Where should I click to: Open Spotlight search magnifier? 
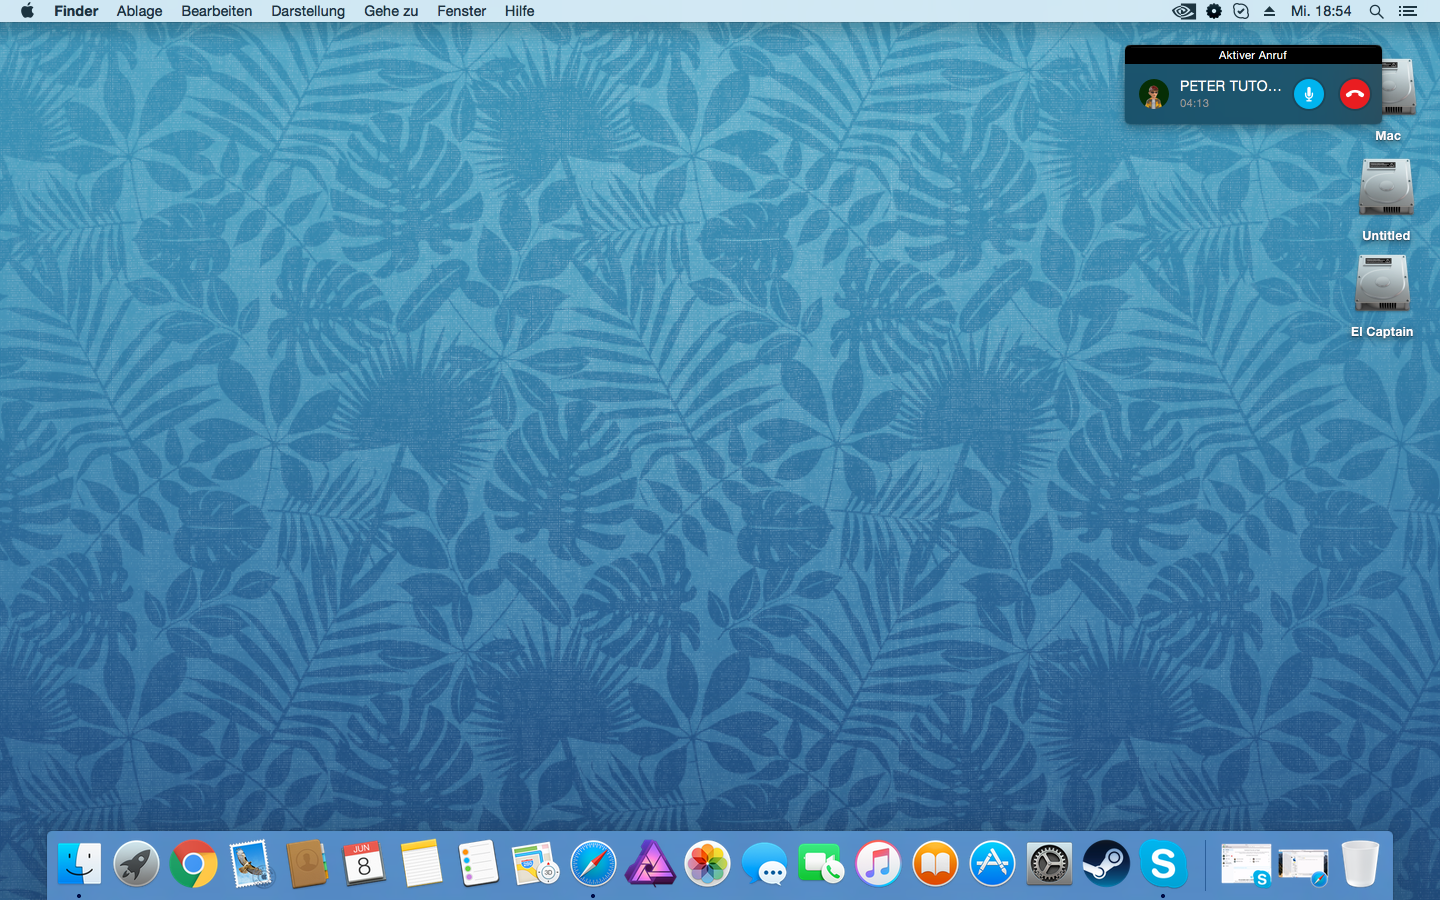[1377, 11]
